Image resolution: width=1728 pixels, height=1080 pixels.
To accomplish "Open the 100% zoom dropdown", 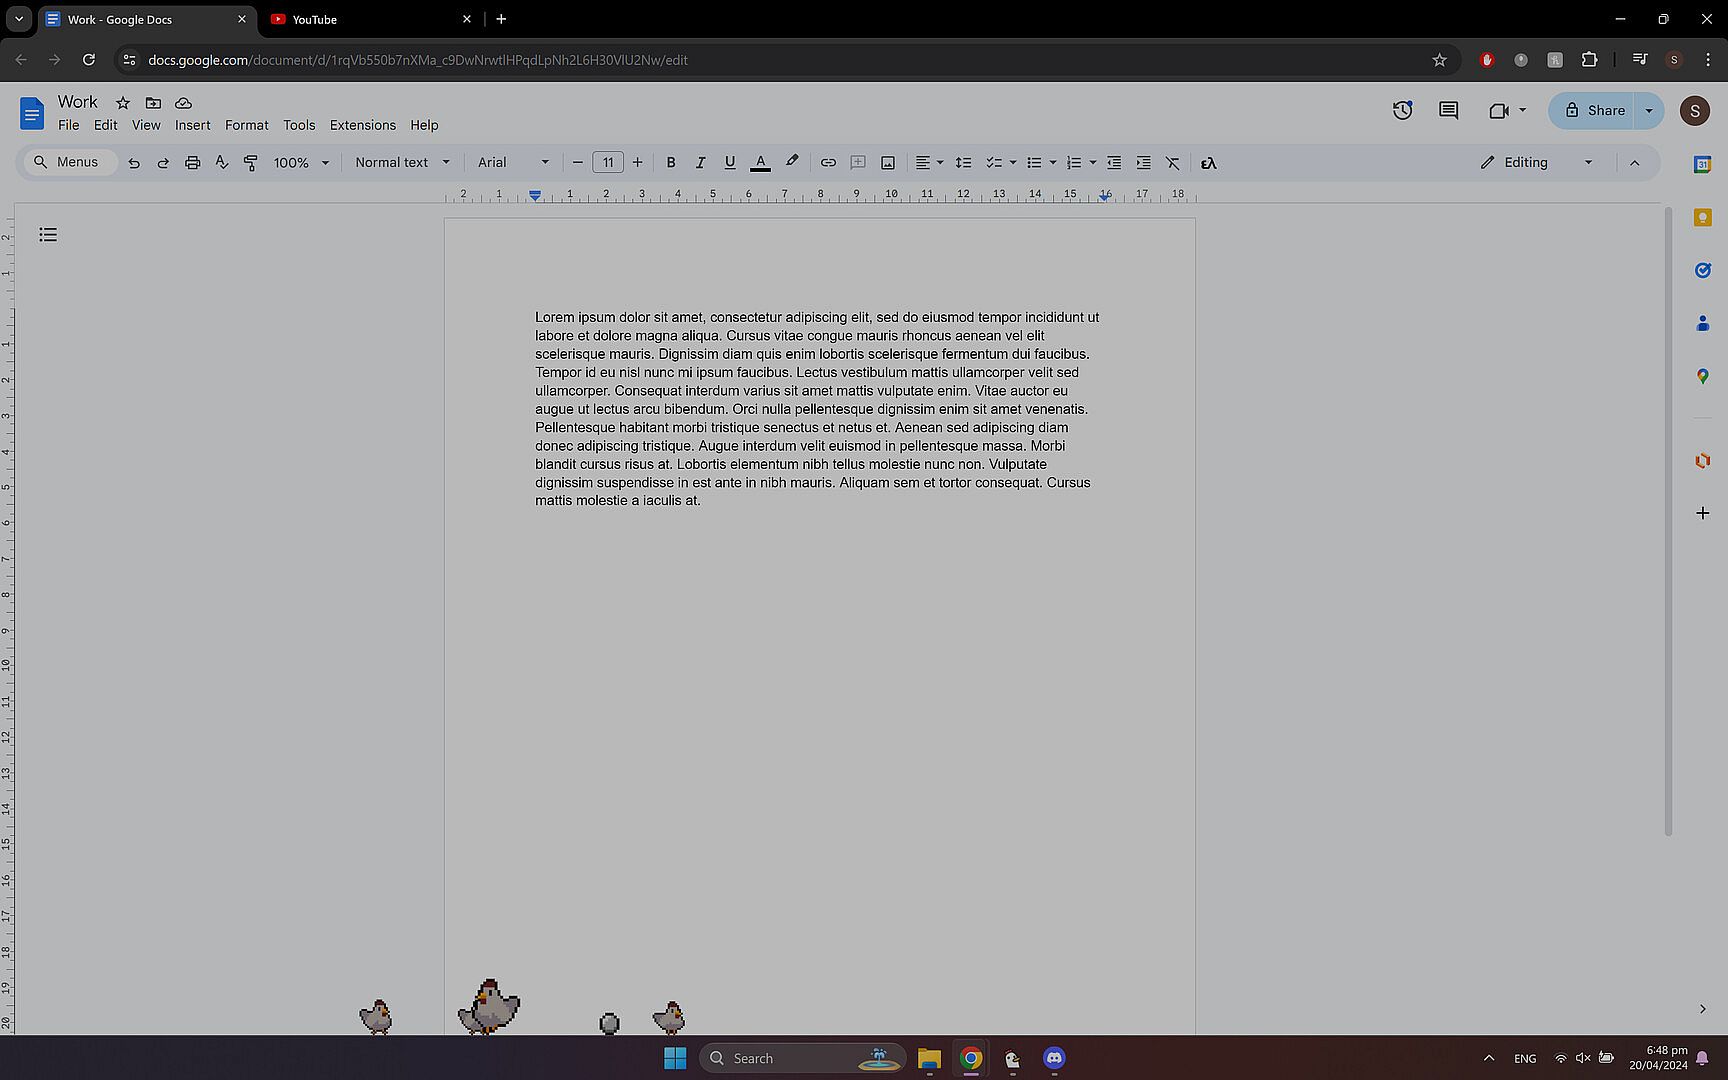I will pos(300,163).
